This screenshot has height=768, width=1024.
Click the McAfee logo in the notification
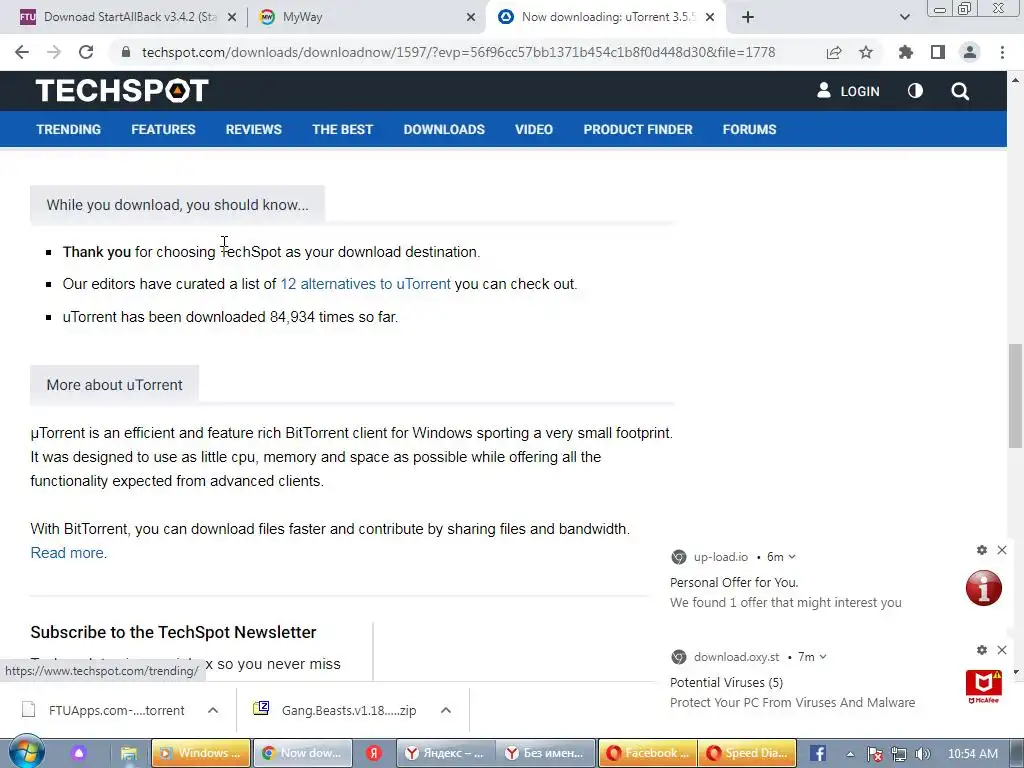point(984,687)
